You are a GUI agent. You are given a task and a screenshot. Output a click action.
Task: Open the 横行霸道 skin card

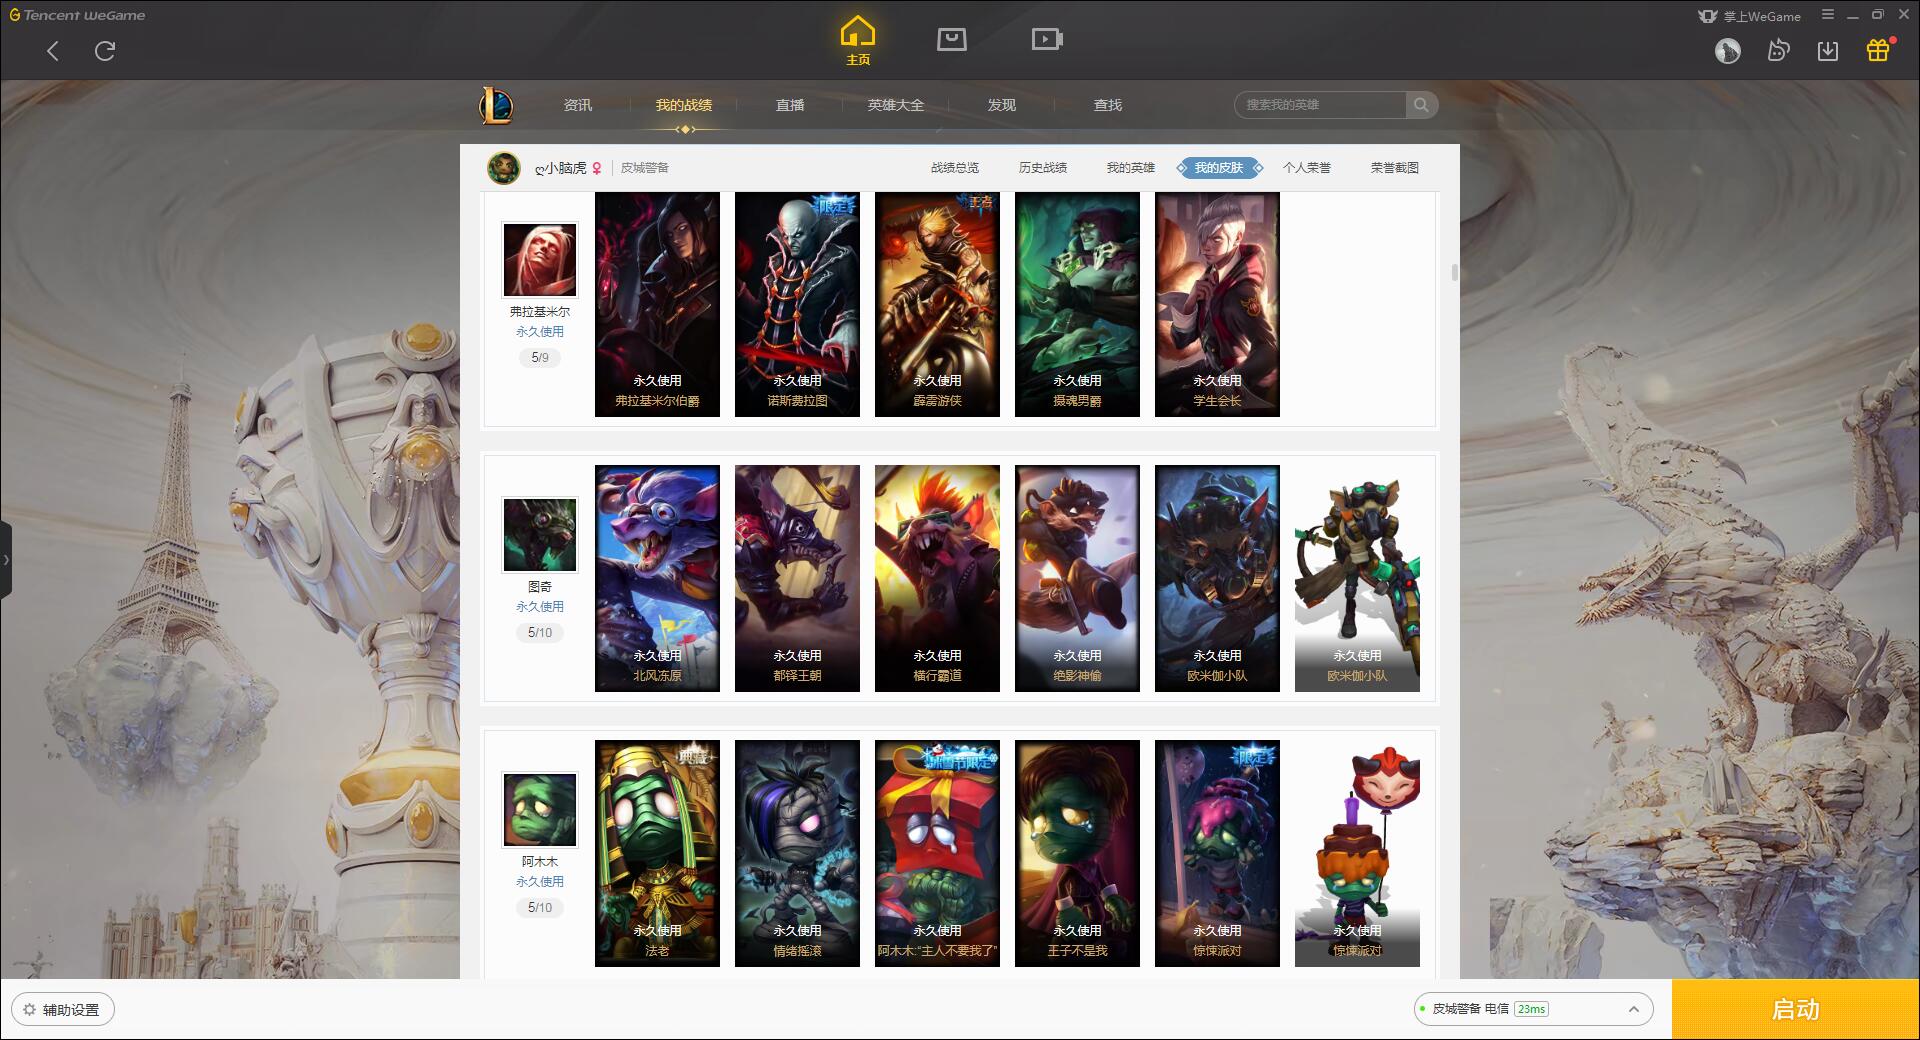[937, 578]
